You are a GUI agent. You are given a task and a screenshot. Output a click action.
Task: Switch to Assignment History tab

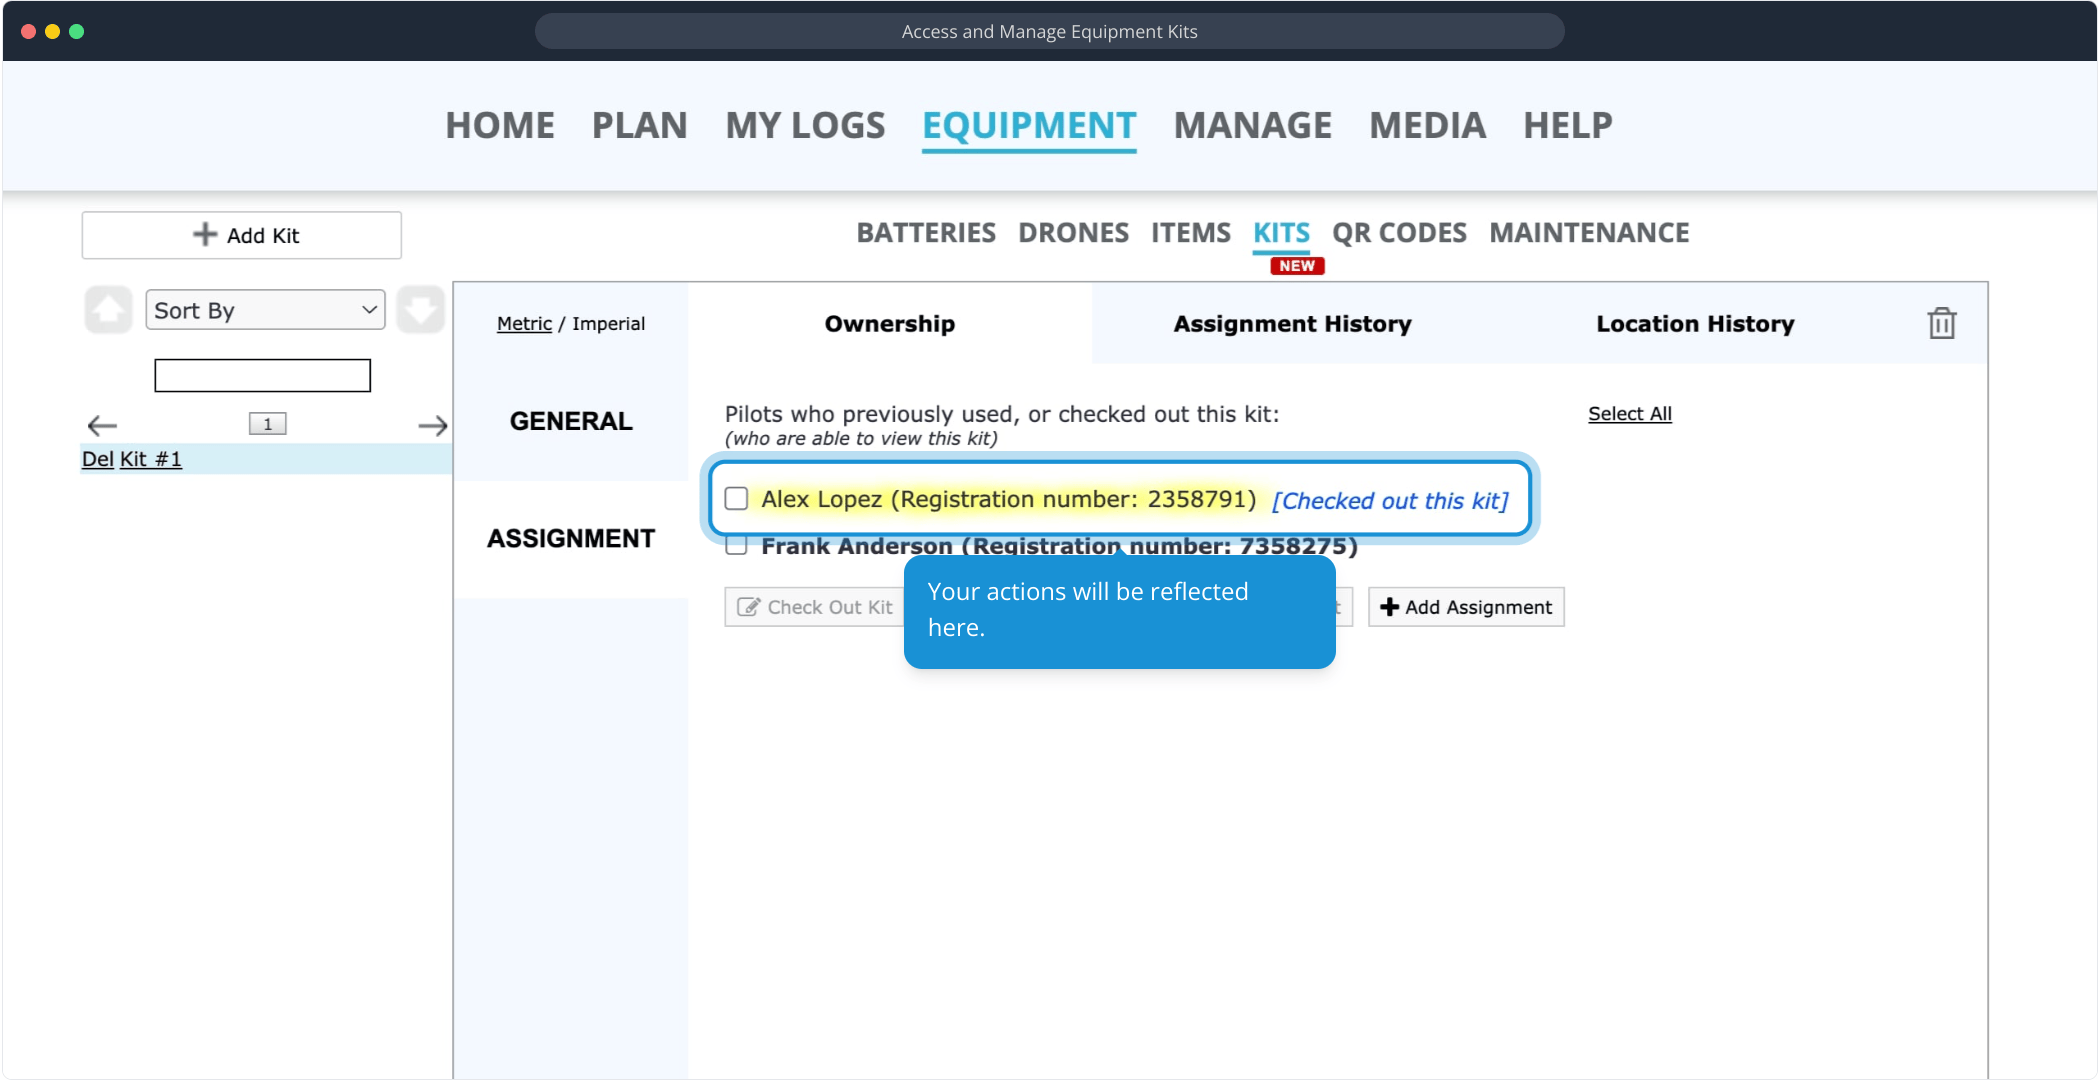click(1292, 323)
